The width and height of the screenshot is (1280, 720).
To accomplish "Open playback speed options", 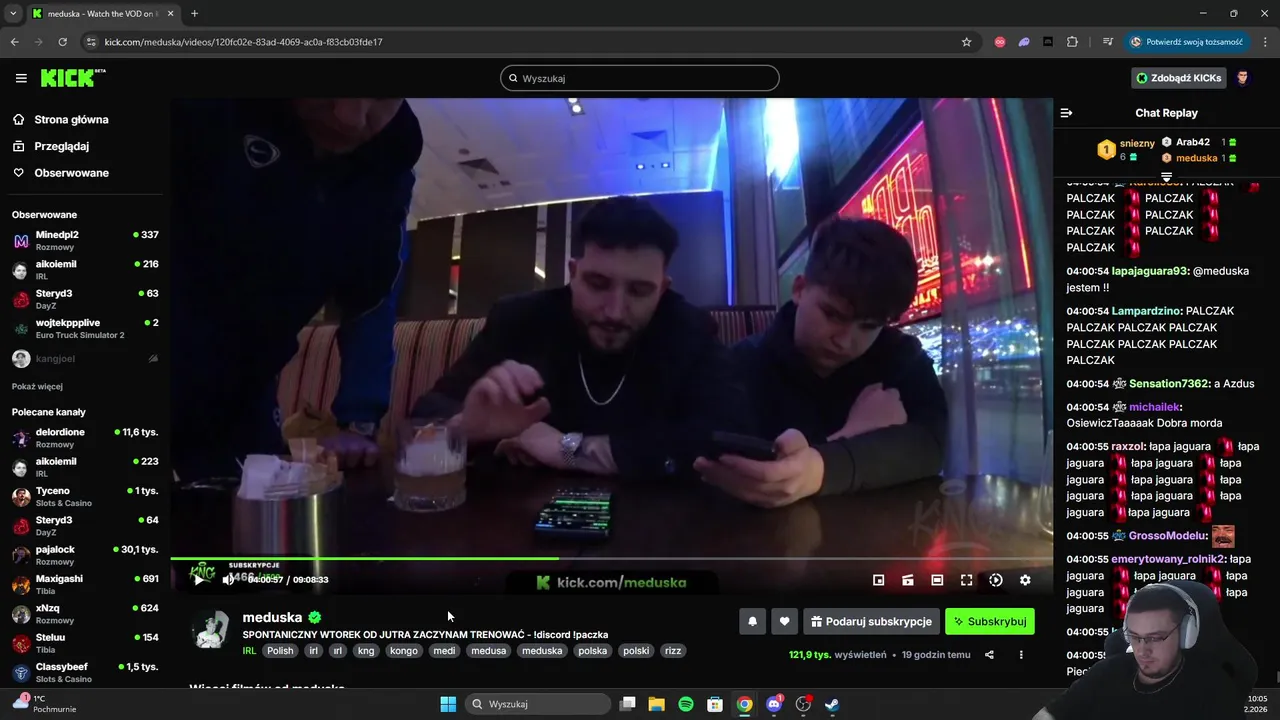I will coord(996,580).
